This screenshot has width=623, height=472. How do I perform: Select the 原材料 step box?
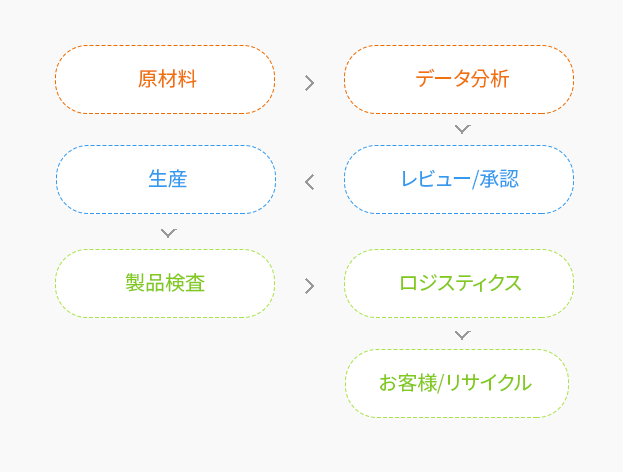point(165,79)
